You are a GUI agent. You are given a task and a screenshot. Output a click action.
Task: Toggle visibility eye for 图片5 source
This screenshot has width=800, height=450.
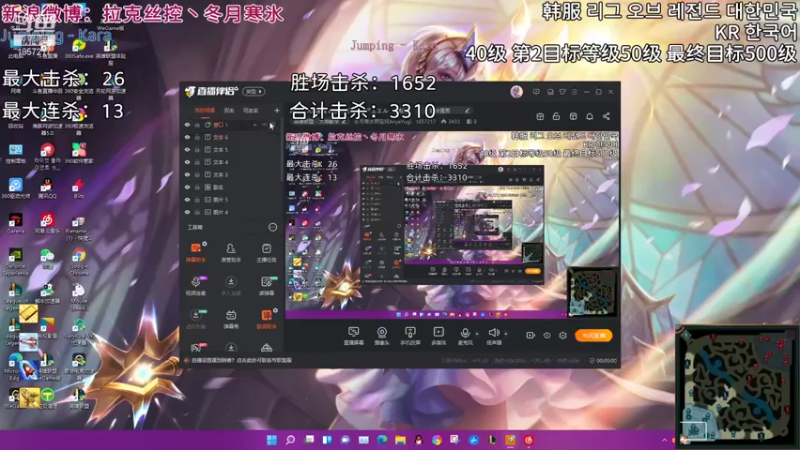pyautogui.click(x=187, y=199)
